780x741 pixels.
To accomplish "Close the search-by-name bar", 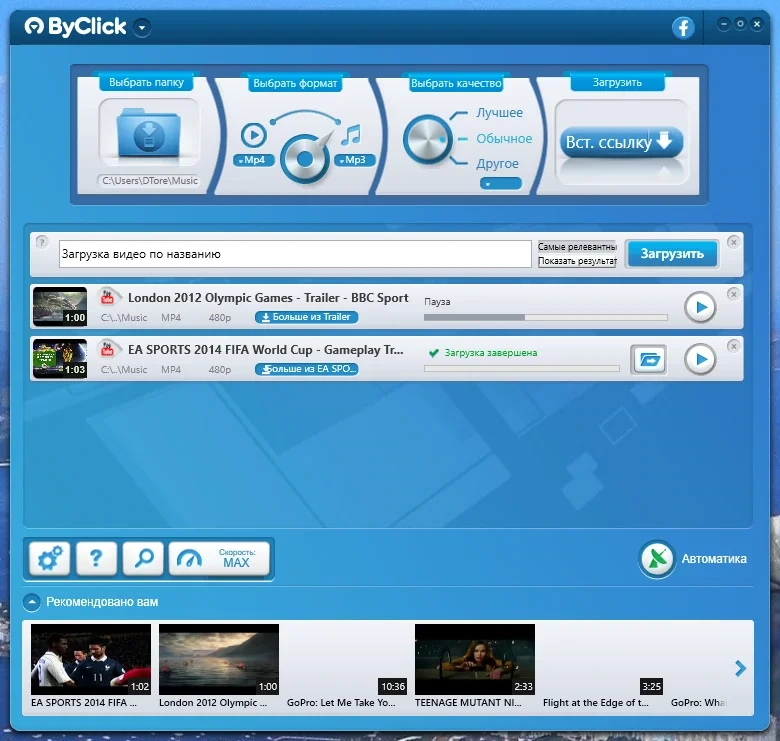I will pyautogui.click(x=733, y=242).
